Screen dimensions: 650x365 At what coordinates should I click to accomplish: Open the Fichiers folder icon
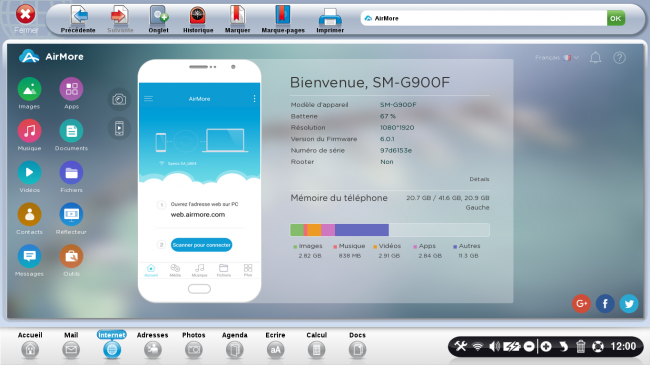71,173
